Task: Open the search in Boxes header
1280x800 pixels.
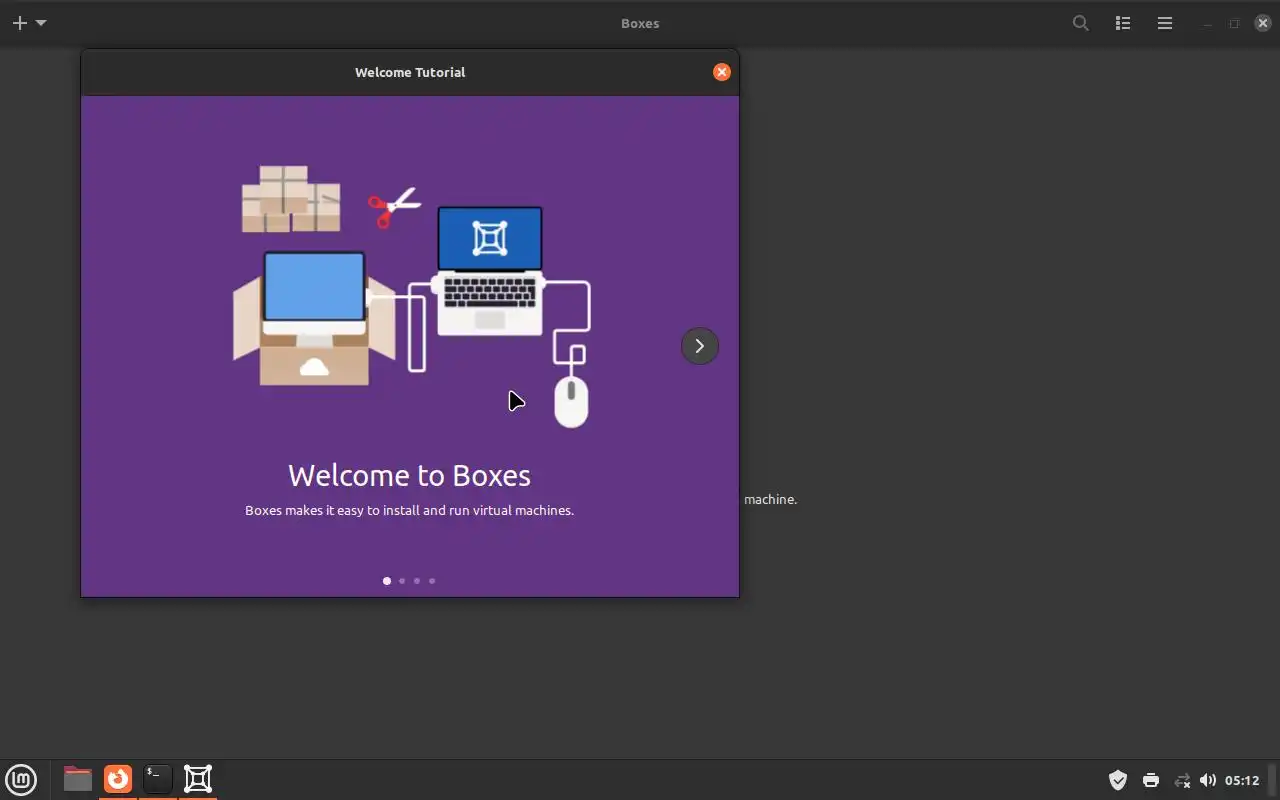Action: tap(1081, 23)
